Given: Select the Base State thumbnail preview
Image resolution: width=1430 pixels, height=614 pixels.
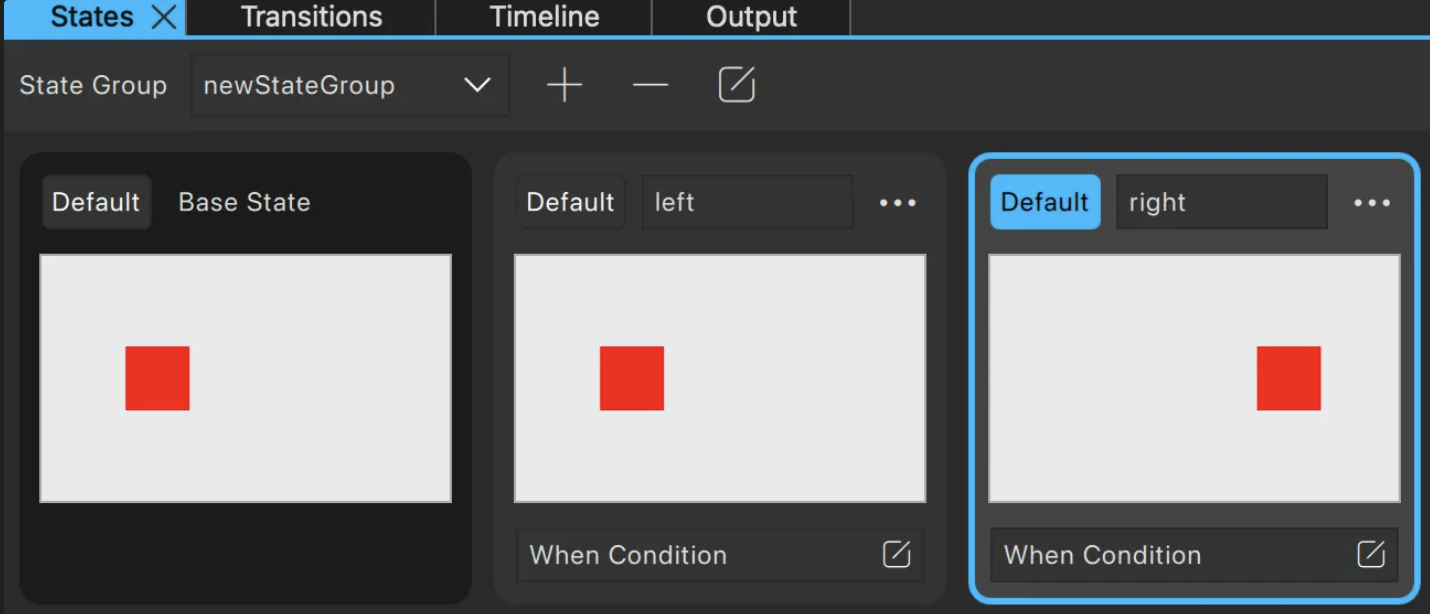Looking at the screenshot, I should point(245,378).
